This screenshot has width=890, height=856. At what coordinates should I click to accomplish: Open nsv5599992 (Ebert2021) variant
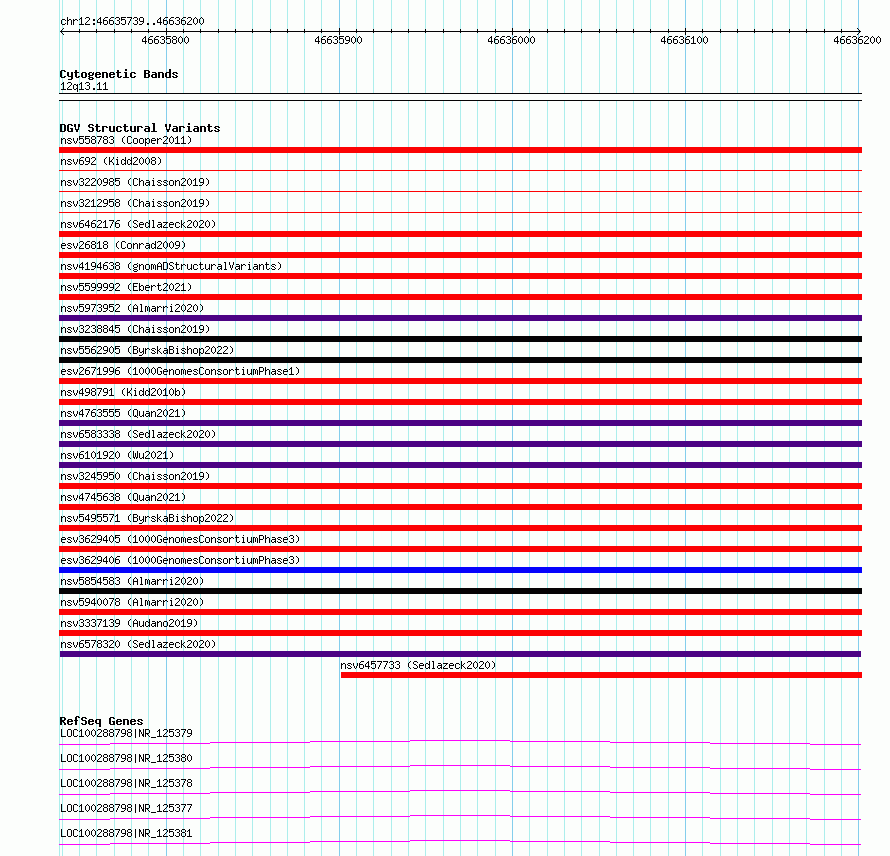tap(126, 287)
